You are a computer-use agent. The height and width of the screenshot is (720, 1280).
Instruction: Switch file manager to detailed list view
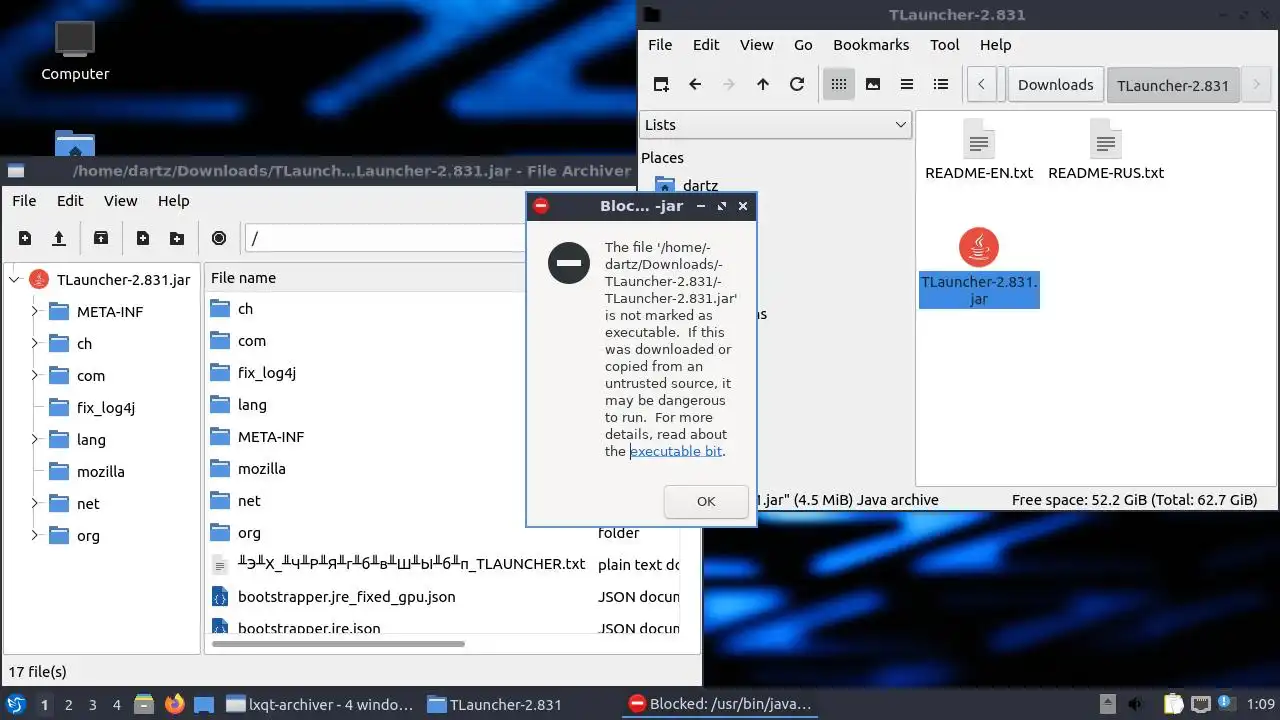[x=941, y=85]
